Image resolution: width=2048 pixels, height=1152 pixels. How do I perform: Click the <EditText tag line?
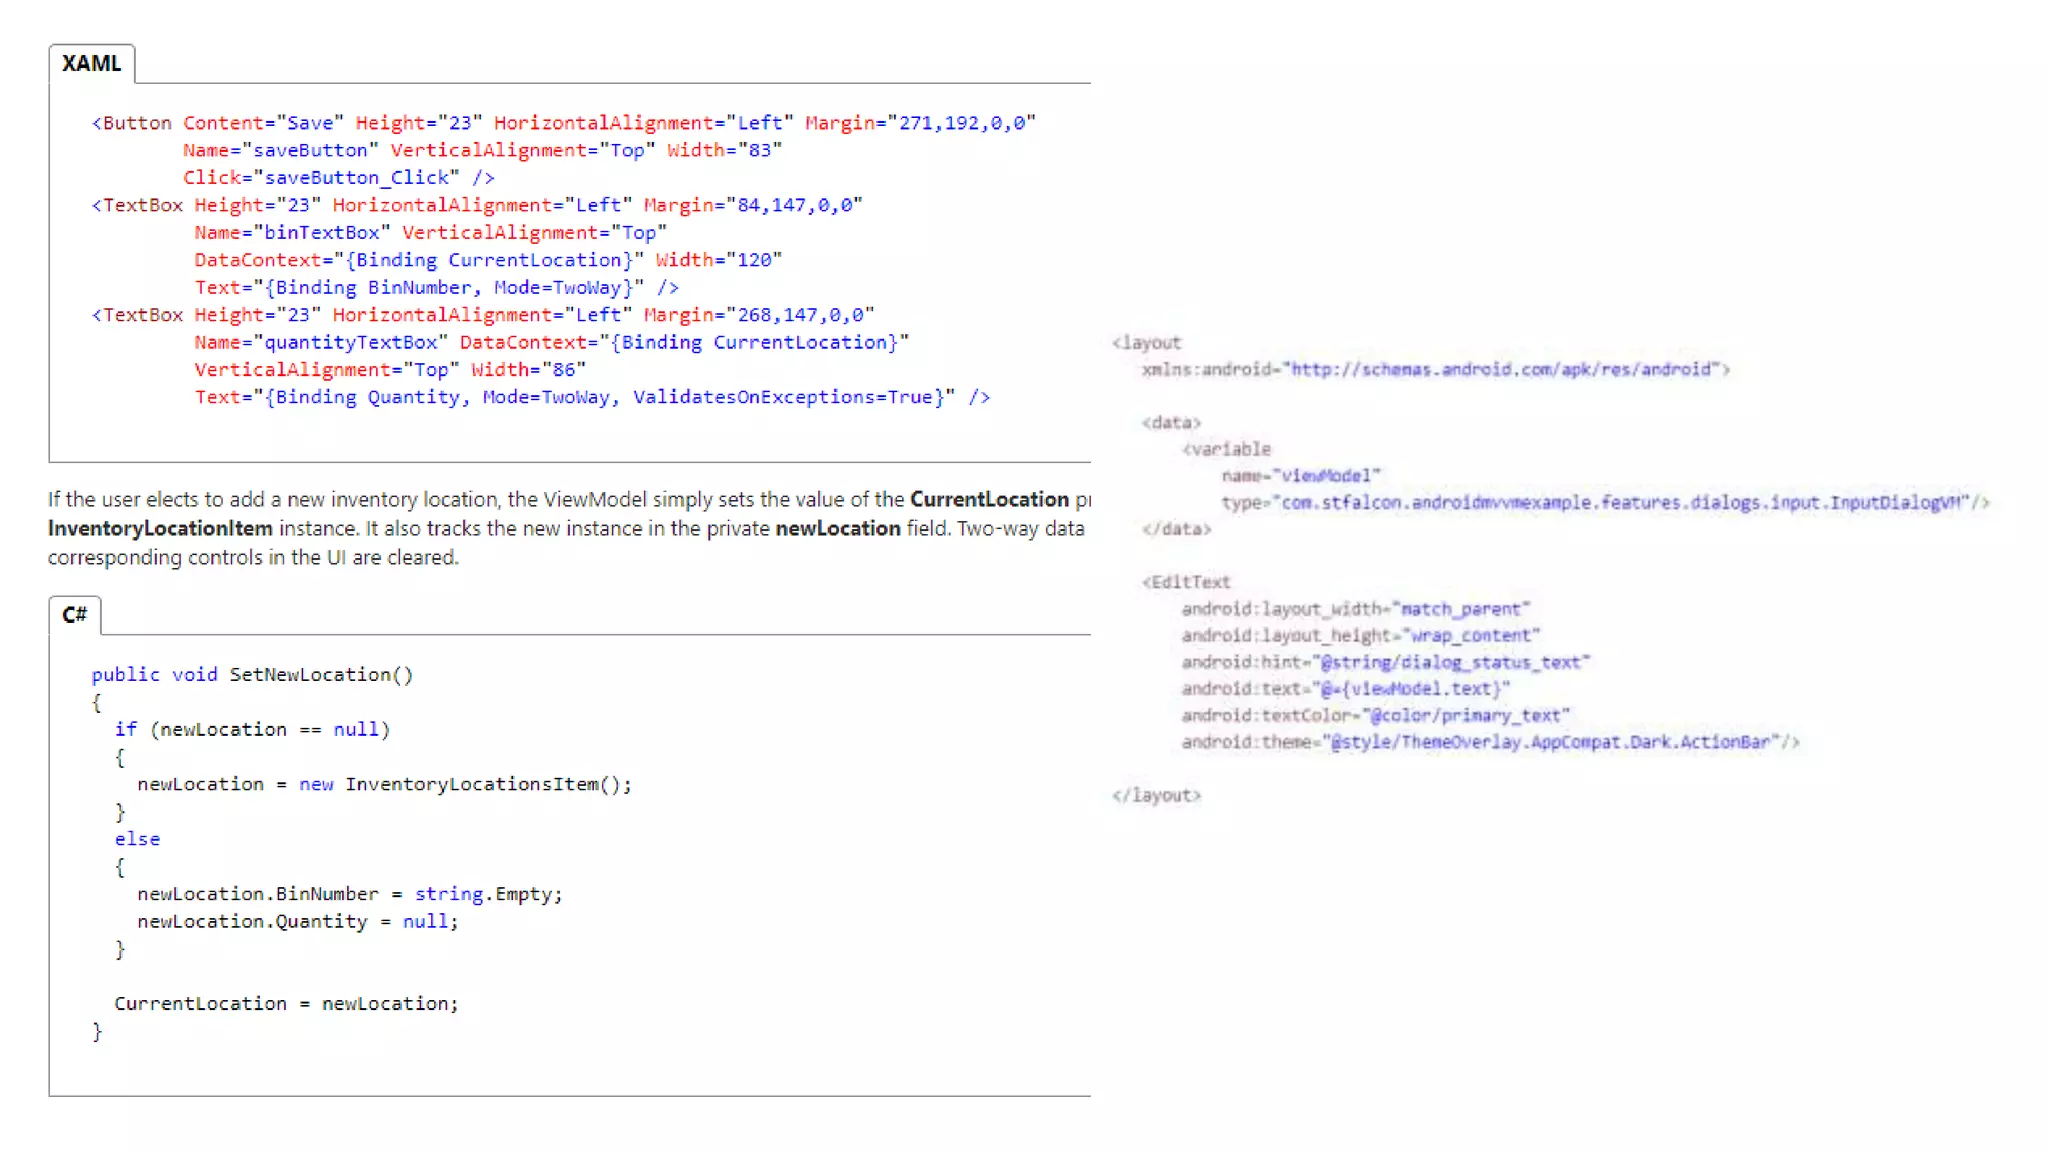tap(1186, 582)
